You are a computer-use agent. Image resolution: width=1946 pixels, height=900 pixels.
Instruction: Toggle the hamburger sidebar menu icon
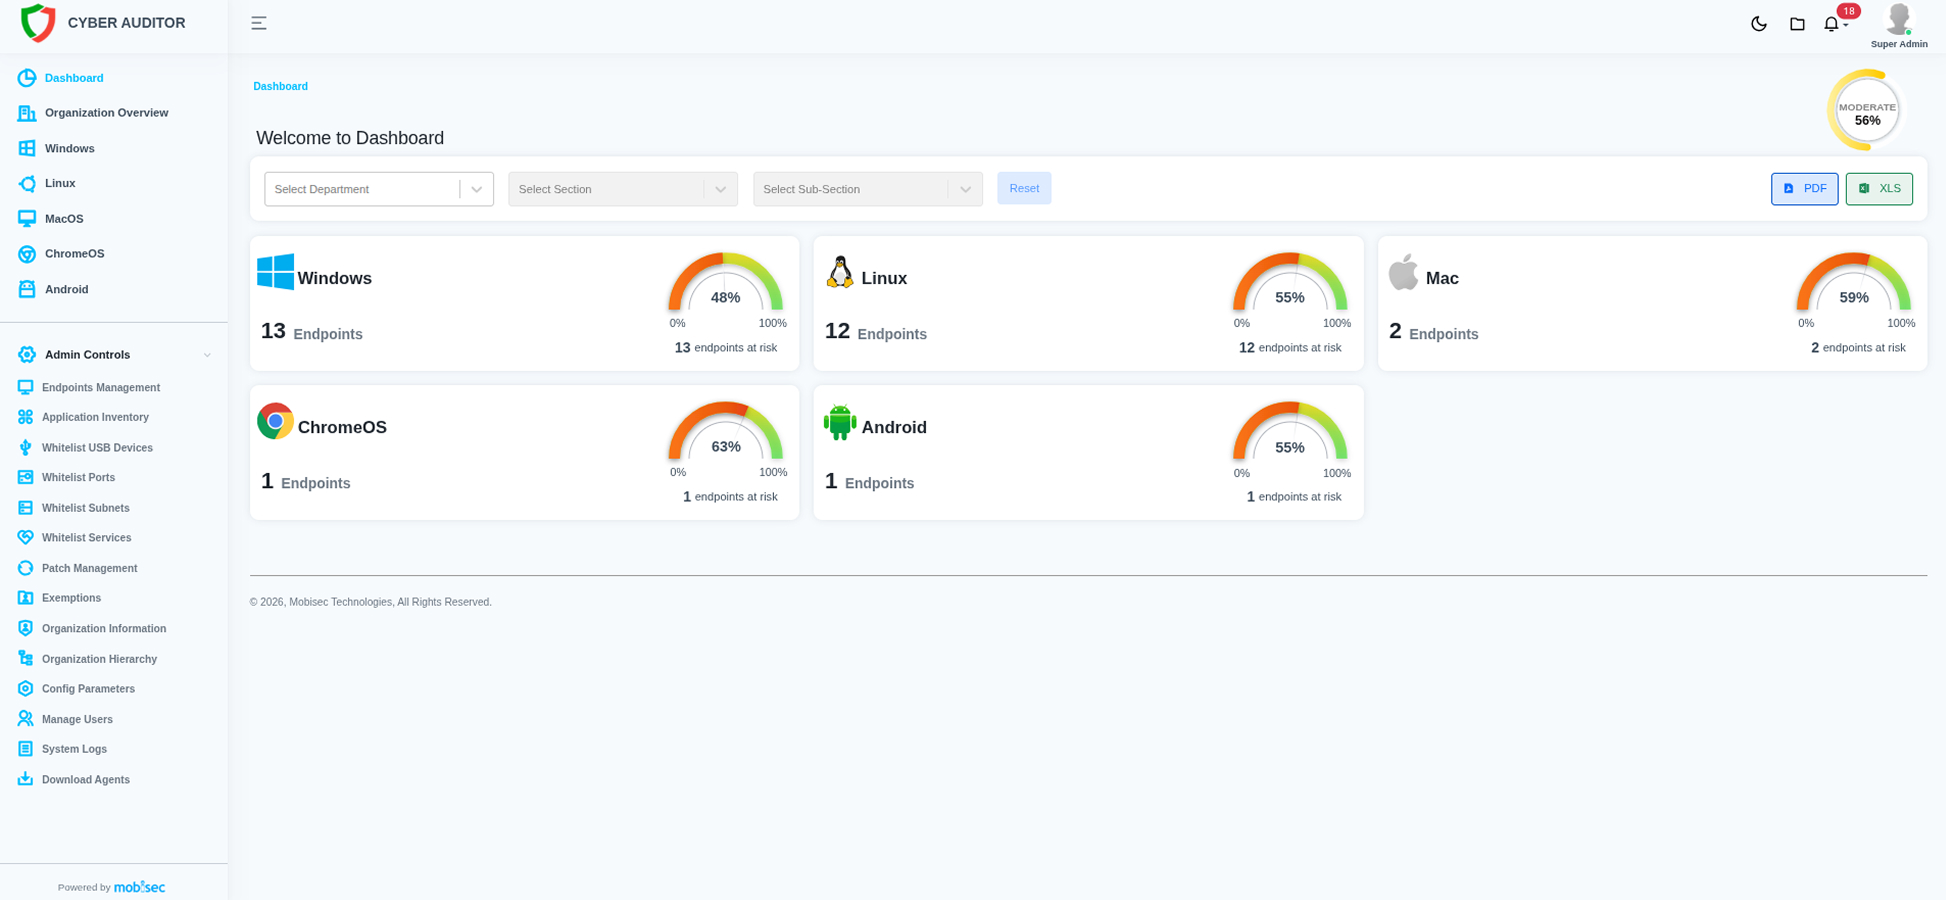pyautogui.click(x=259, y=23)
